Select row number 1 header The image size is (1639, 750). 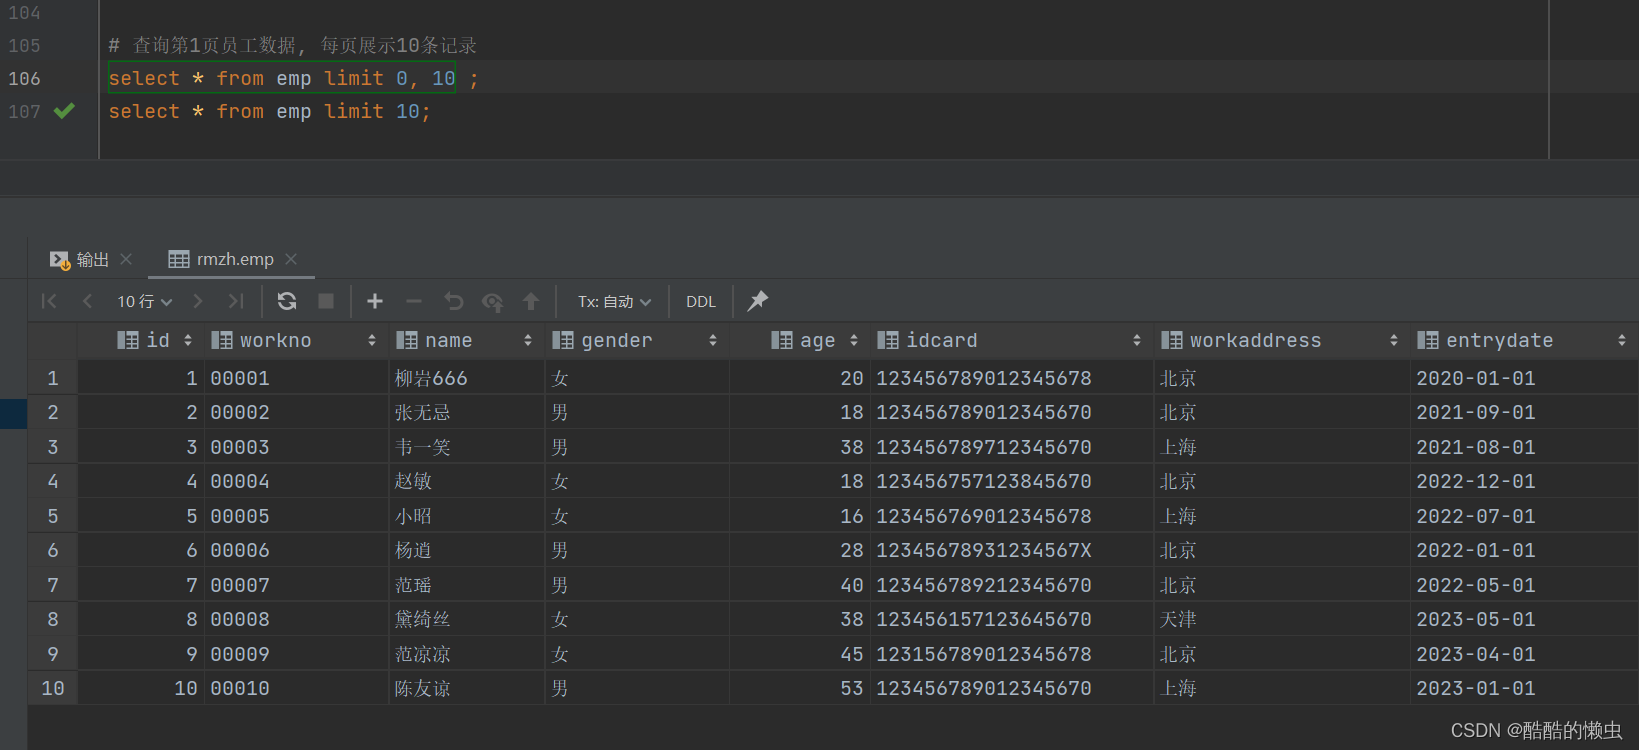tap(53, 378)
